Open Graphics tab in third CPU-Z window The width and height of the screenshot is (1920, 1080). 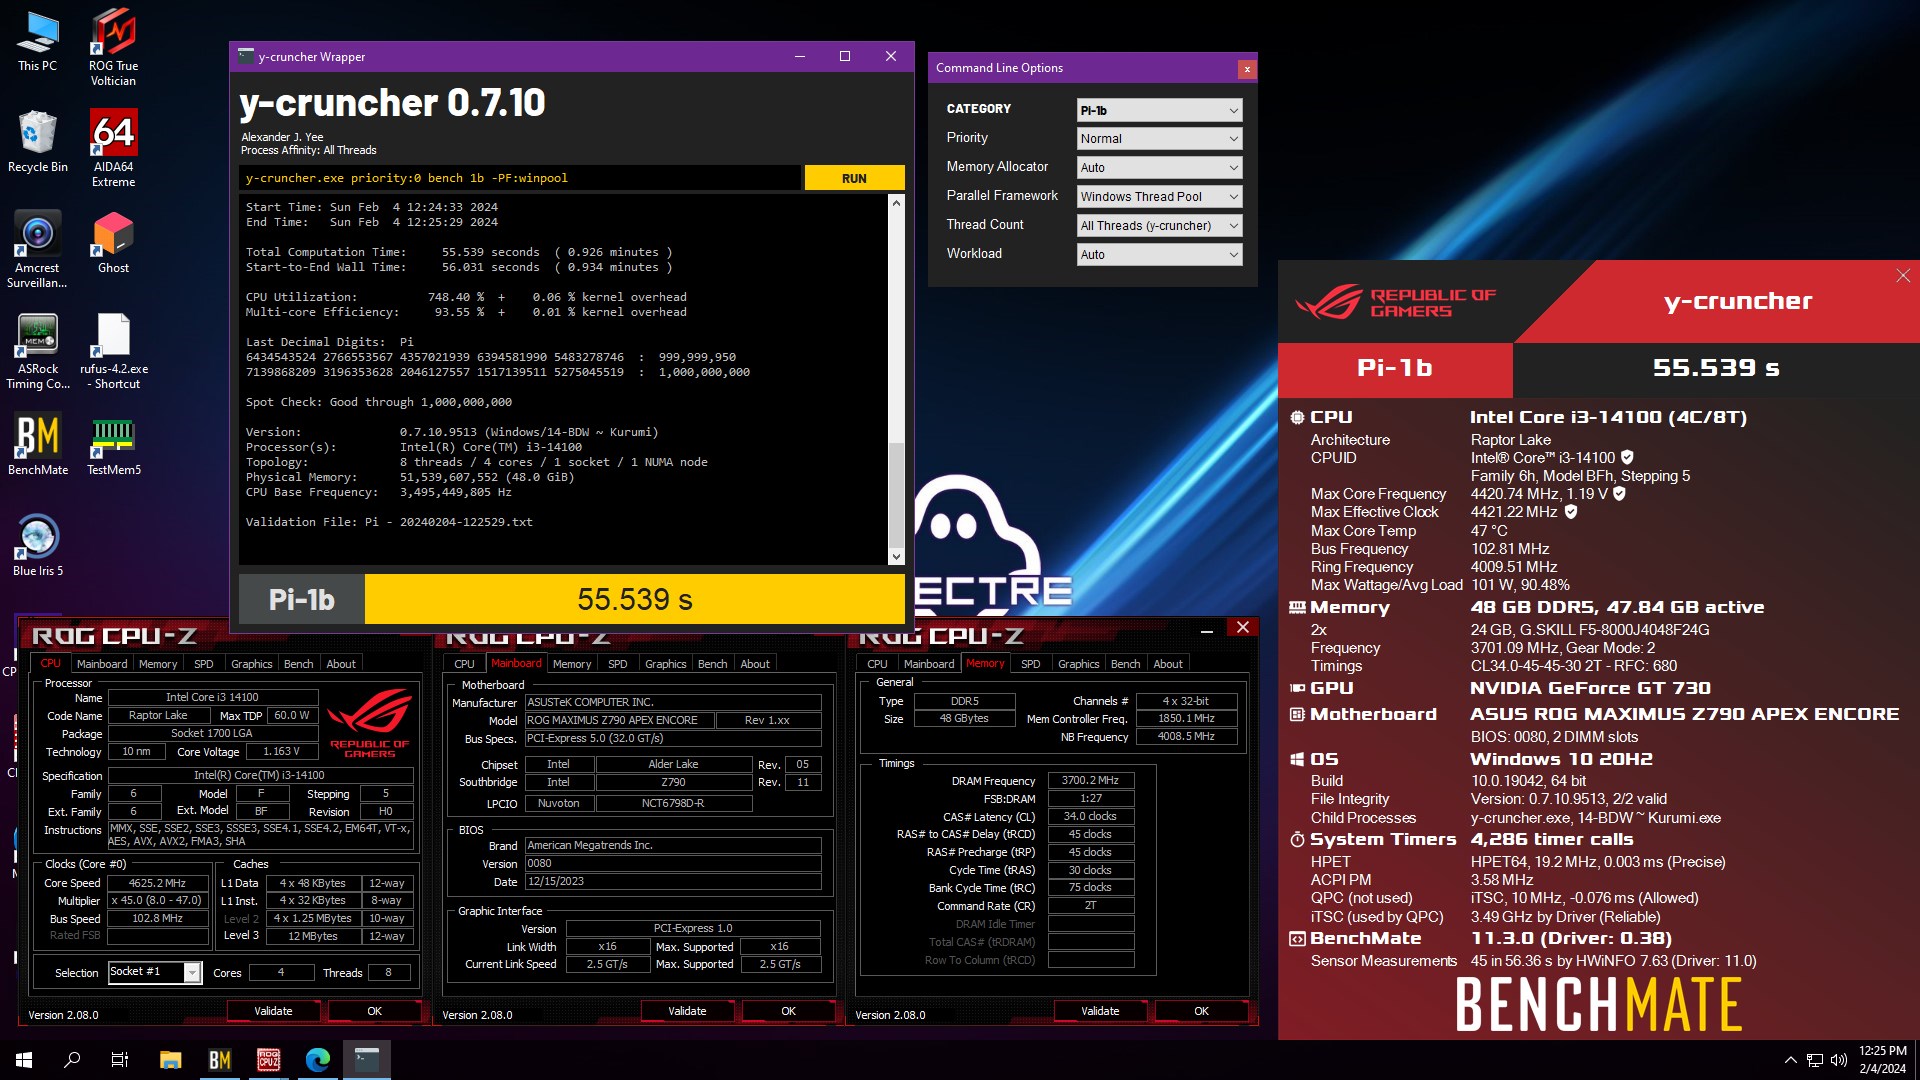1078,664
